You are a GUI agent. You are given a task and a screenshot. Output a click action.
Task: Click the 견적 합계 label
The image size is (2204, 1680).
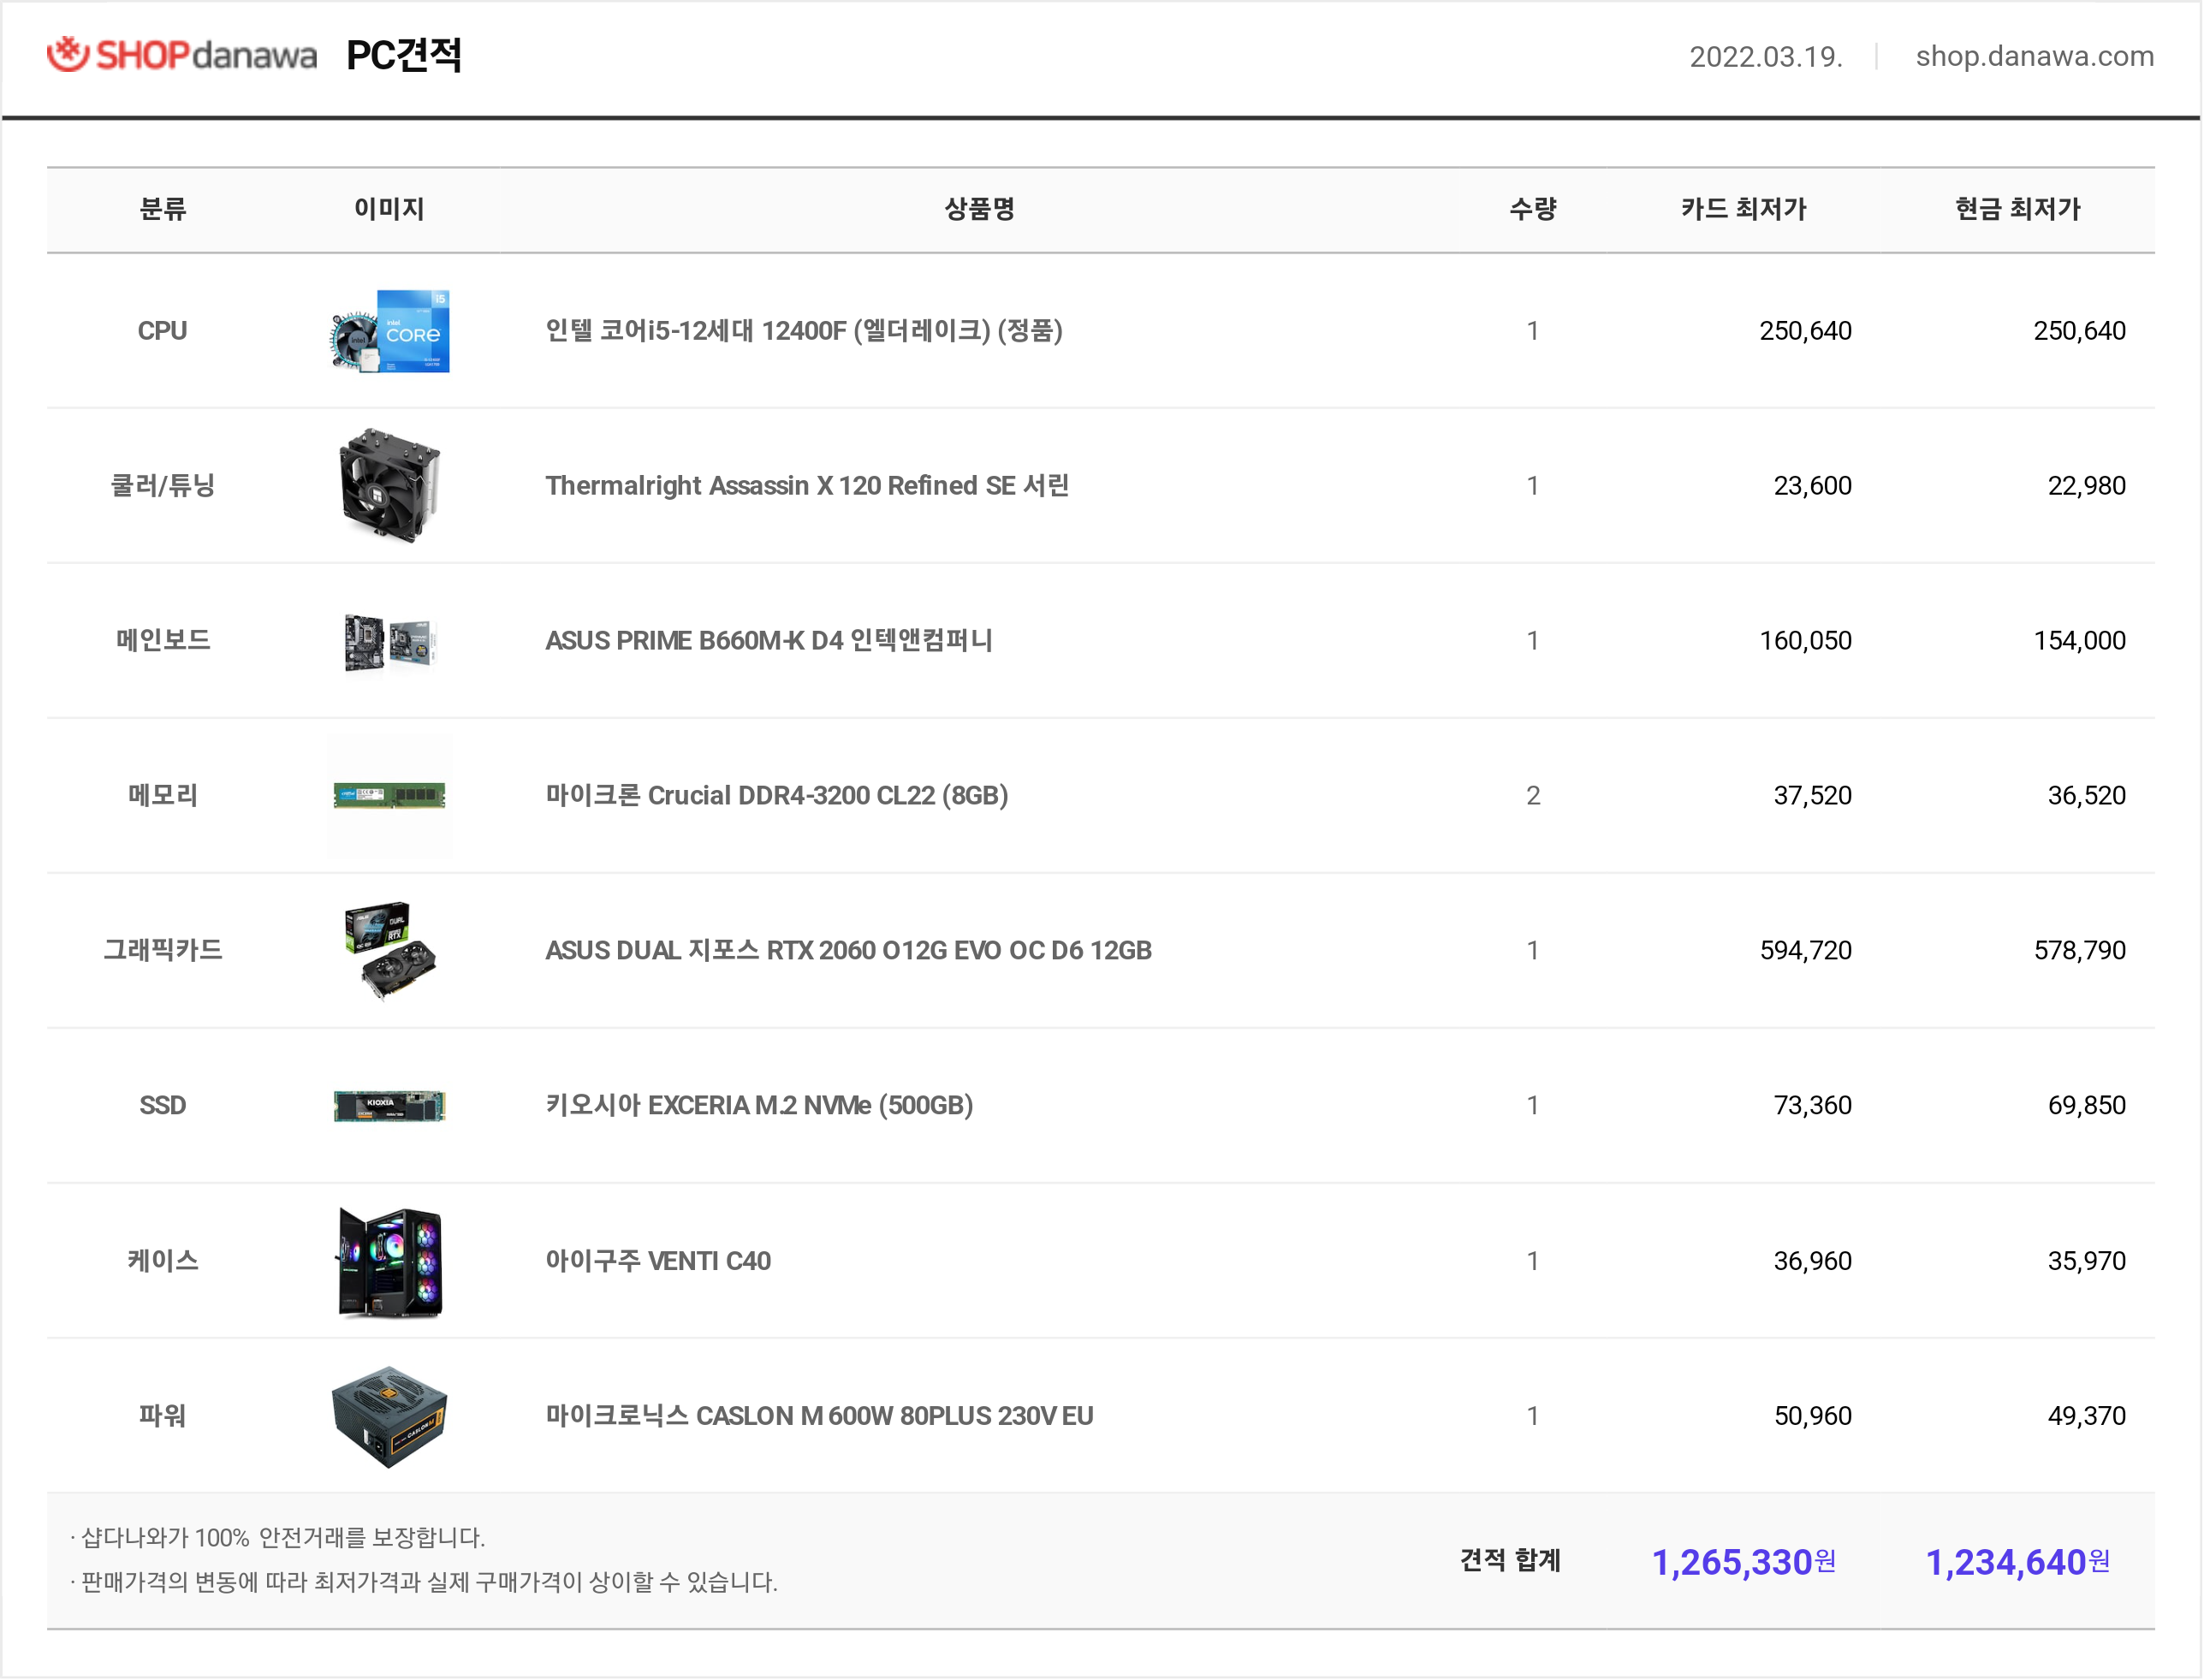tap(1511, 1562)
